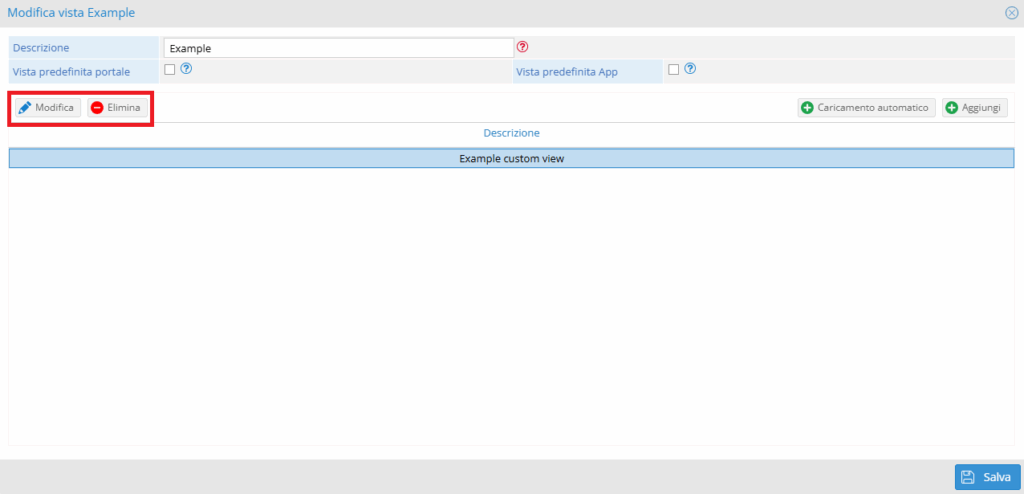1024x494 pixels.
Task: Click the Caricamento automatico button
Action: click(867, 108)
